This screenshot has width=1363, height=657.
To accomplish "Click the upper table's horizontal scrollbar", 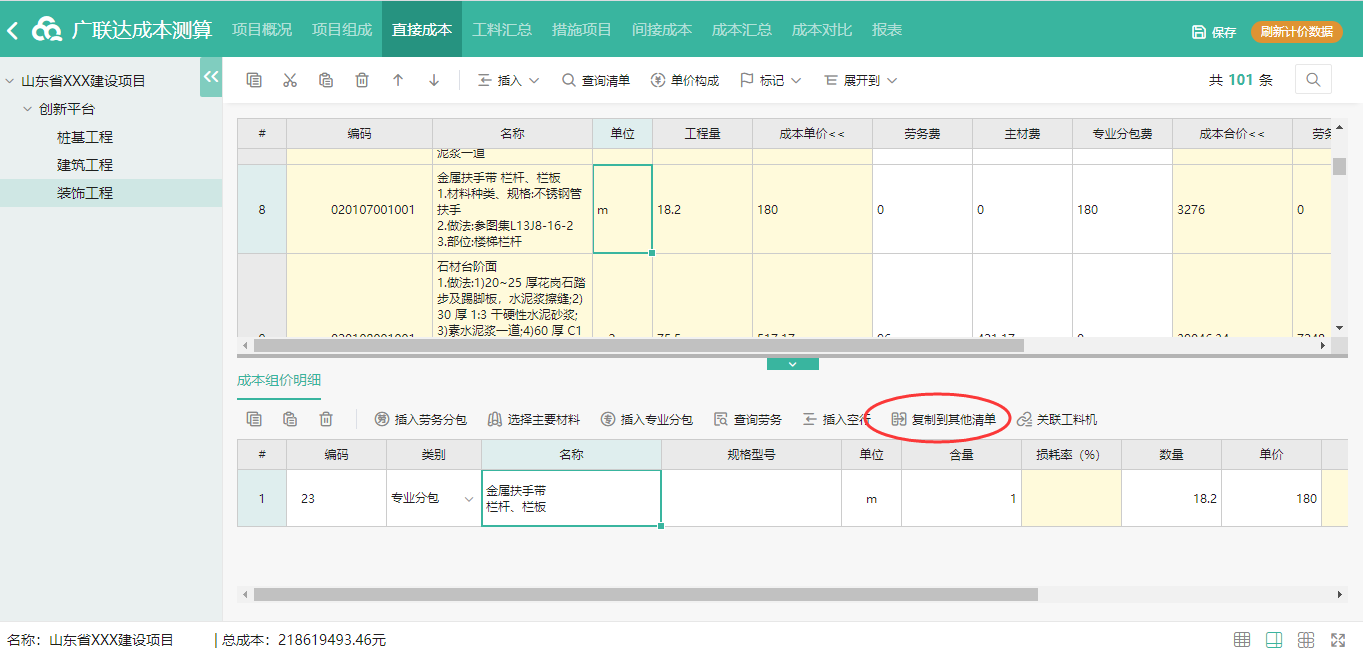I will pyautogui.click(x=639, y=345).
